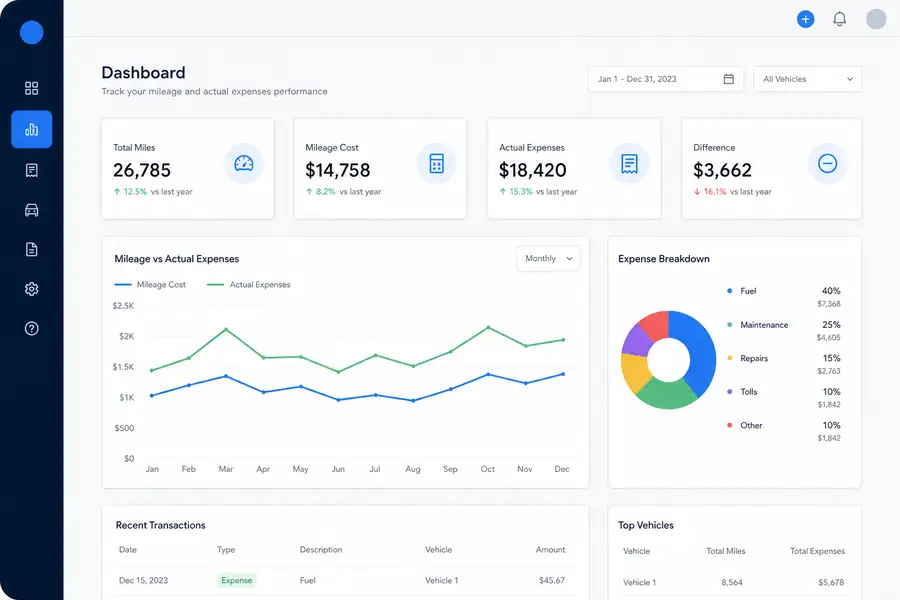Screen dimensions: 900x600
Task: Toggle the Mileage Cost legend item
Action: [x=150, y=284]
